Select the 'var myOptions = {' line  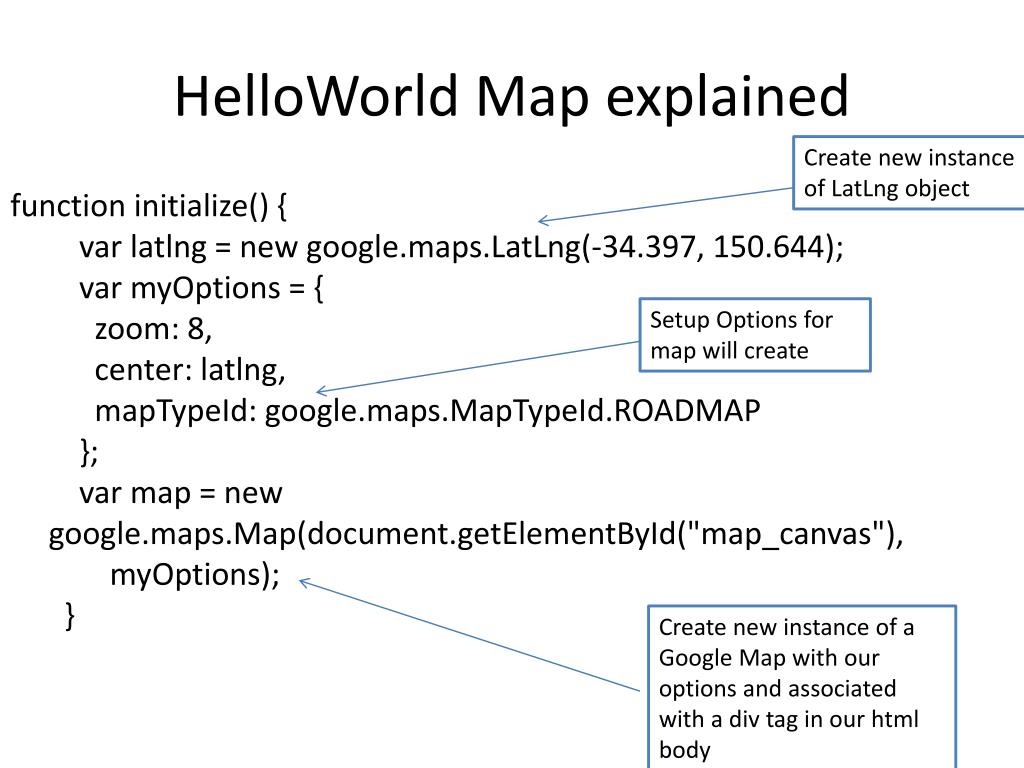[x=201, y=289]
